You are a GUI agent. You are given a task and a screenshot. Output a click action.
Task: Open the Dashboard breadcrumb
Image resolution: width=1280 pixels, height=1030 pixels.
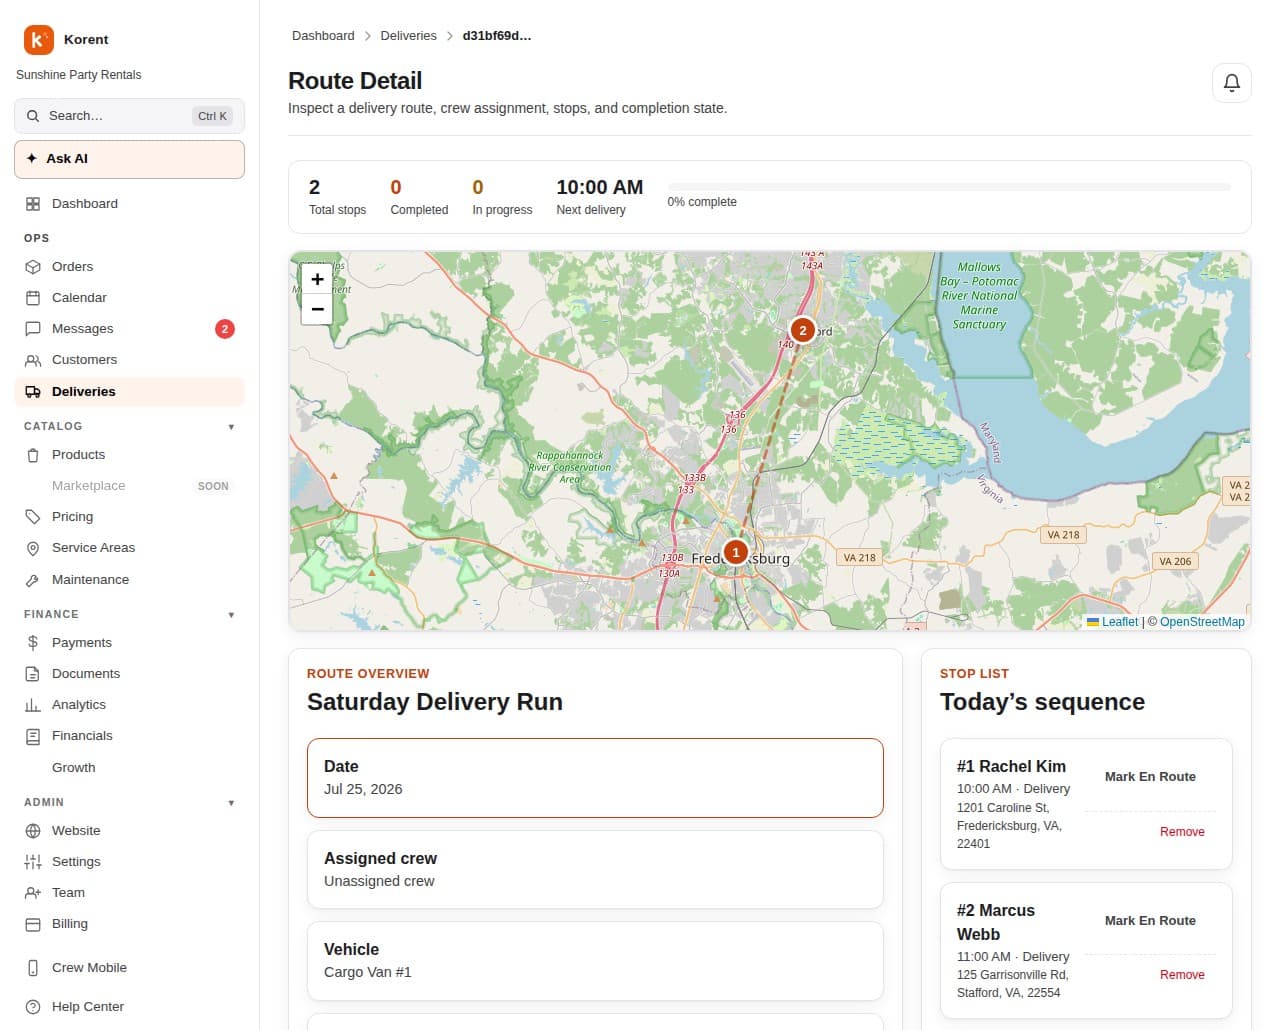coord(323,36)
